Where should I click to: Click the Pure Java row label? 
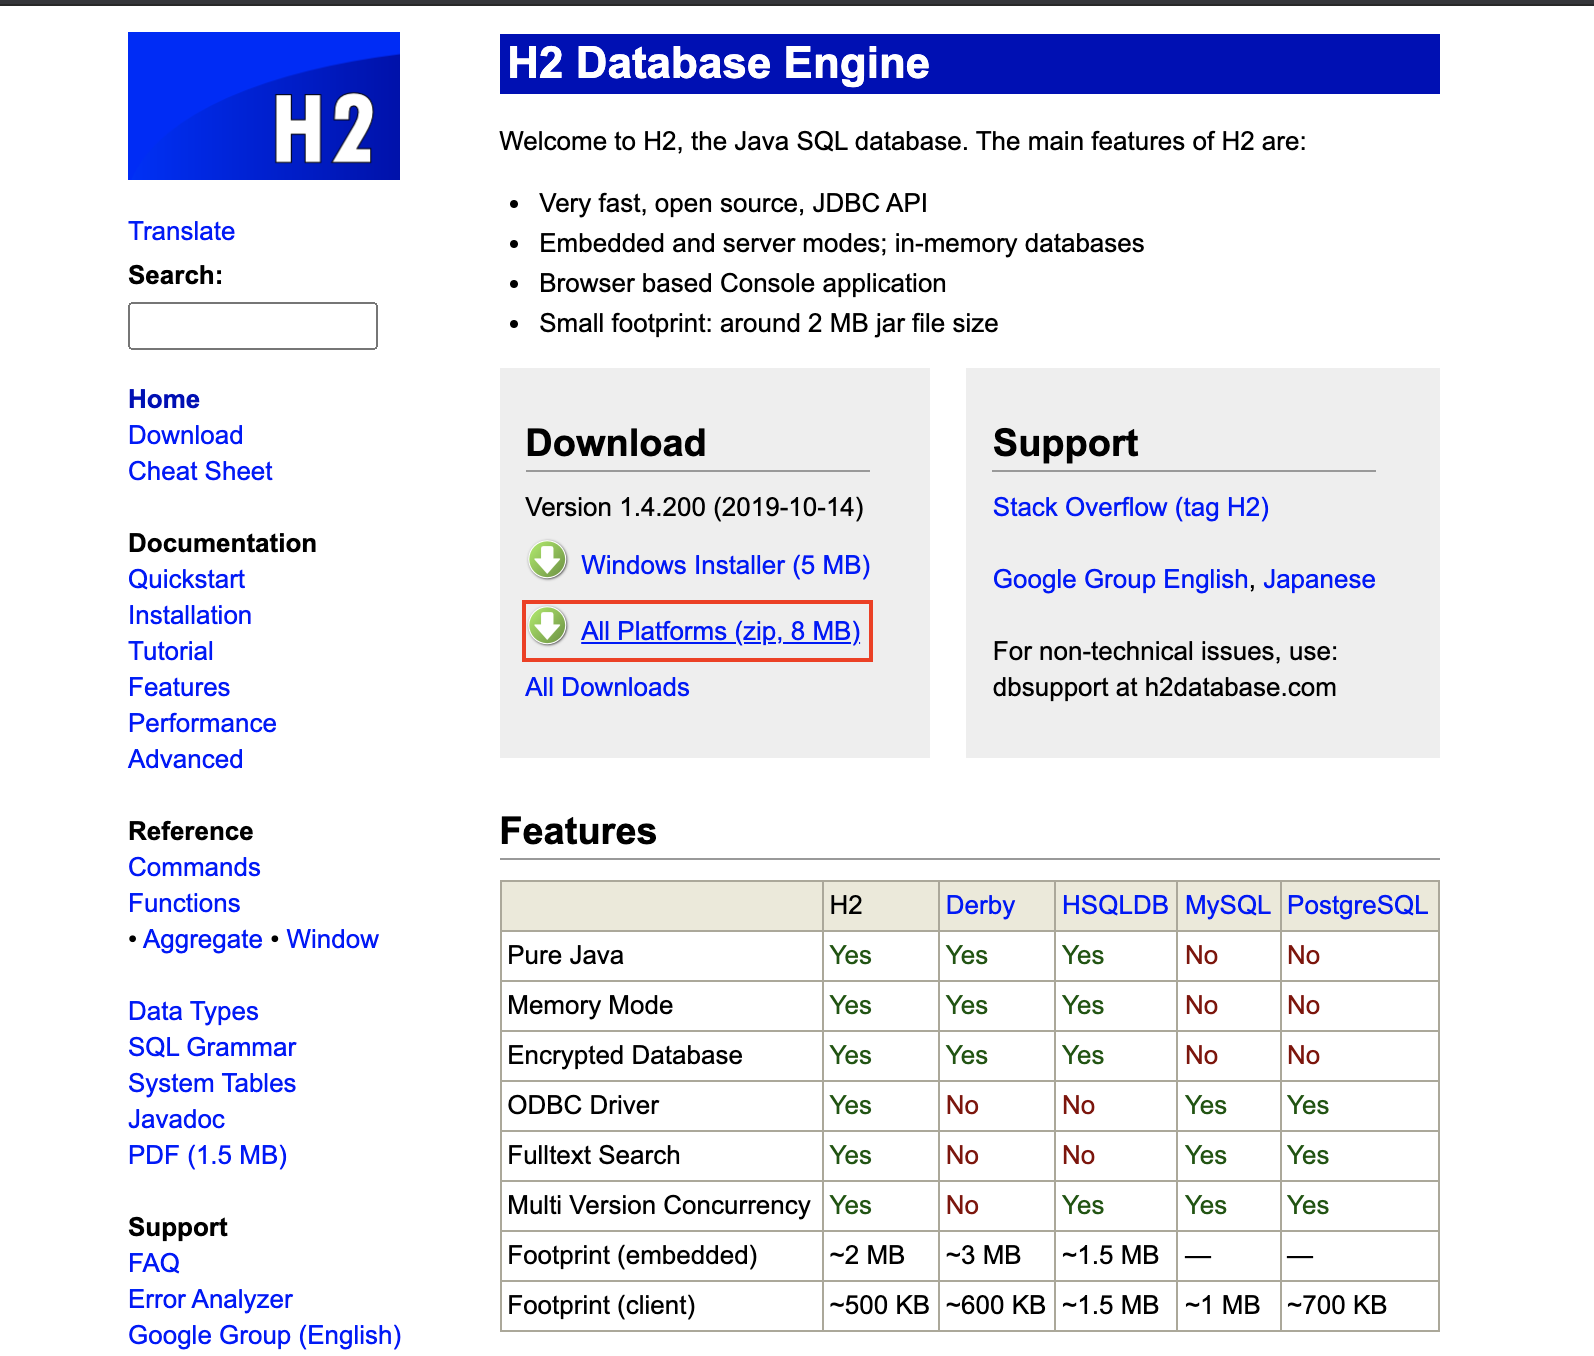pos(565,955)
